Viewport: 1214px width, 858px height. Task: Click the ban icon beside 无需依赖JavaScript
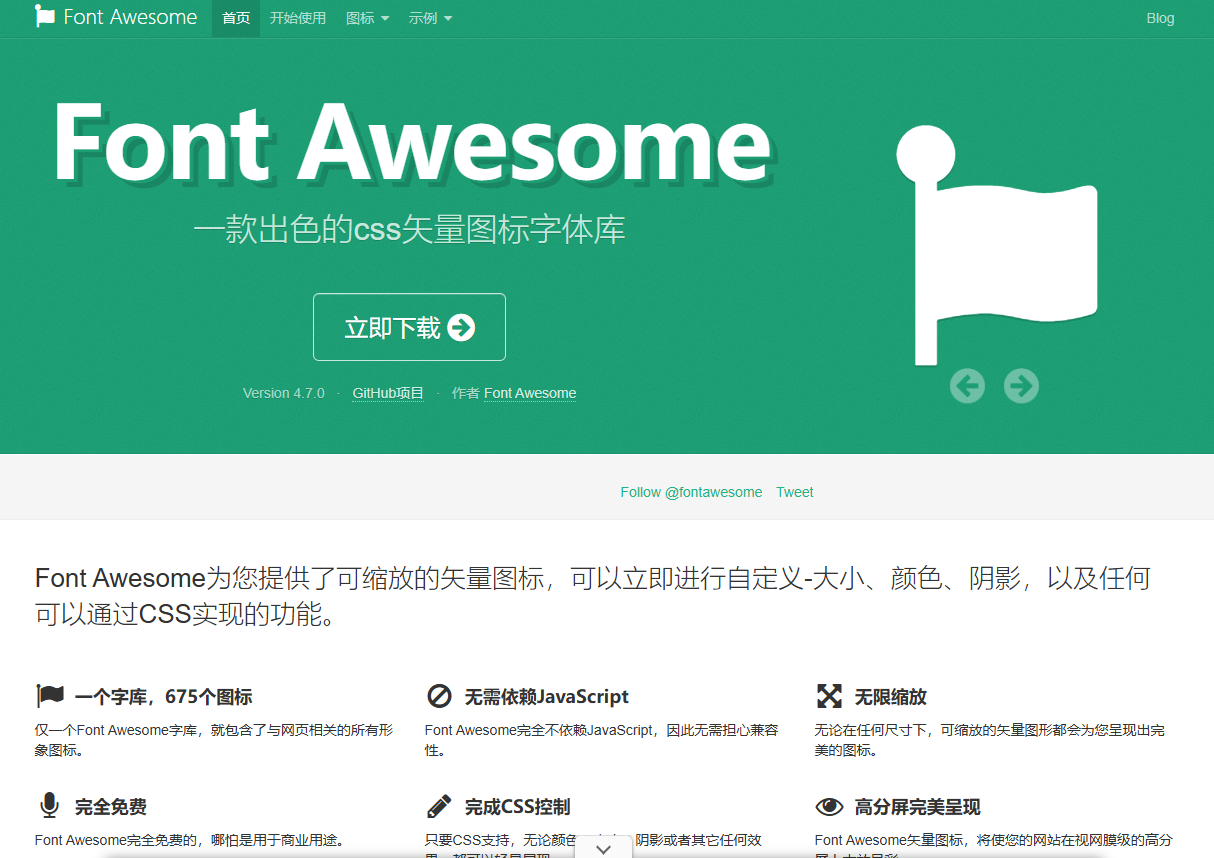439,696
